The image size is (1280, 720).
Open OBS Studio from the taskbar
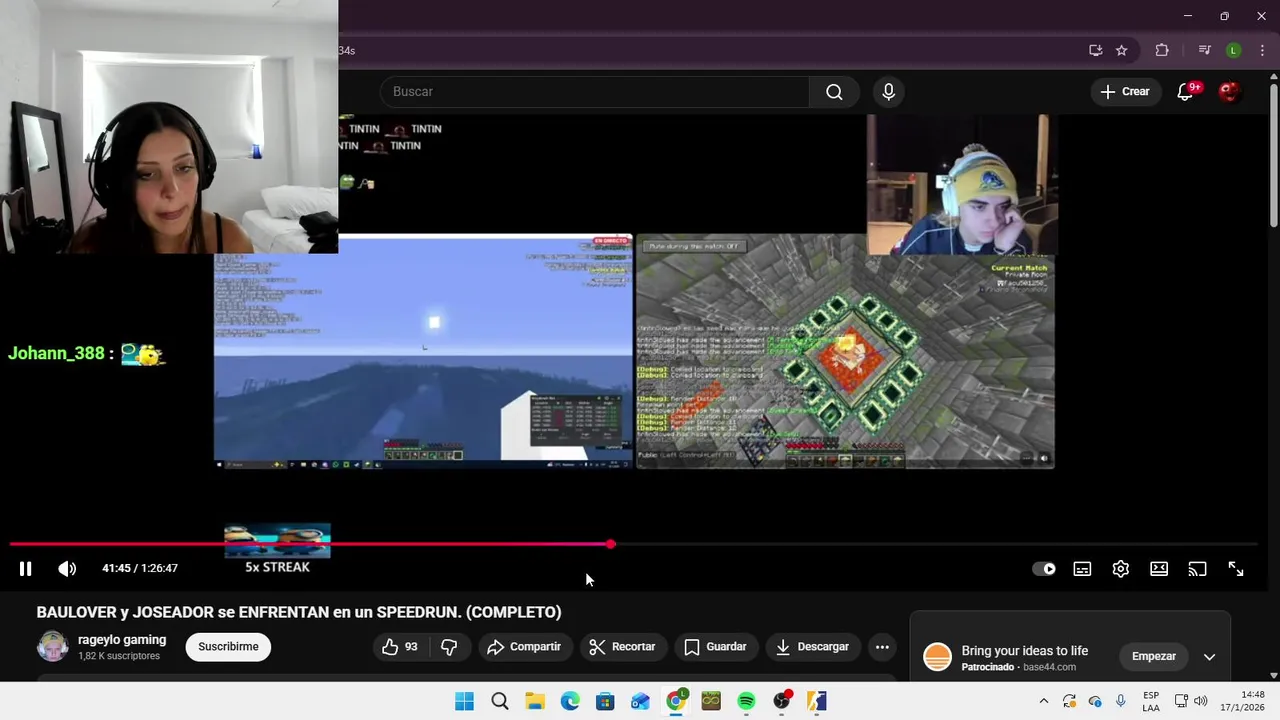click(x=782, y=701)
